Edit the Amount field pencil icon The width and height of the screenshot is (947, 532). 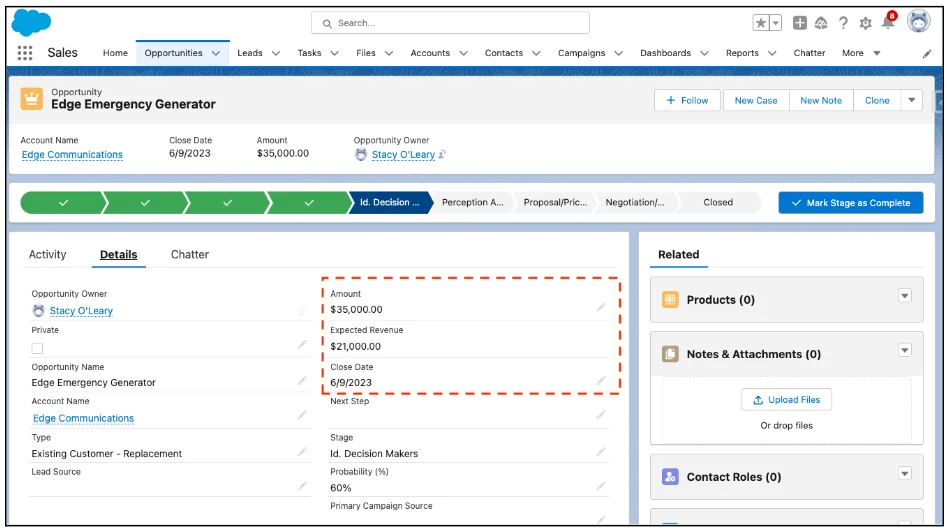[601, 307]
